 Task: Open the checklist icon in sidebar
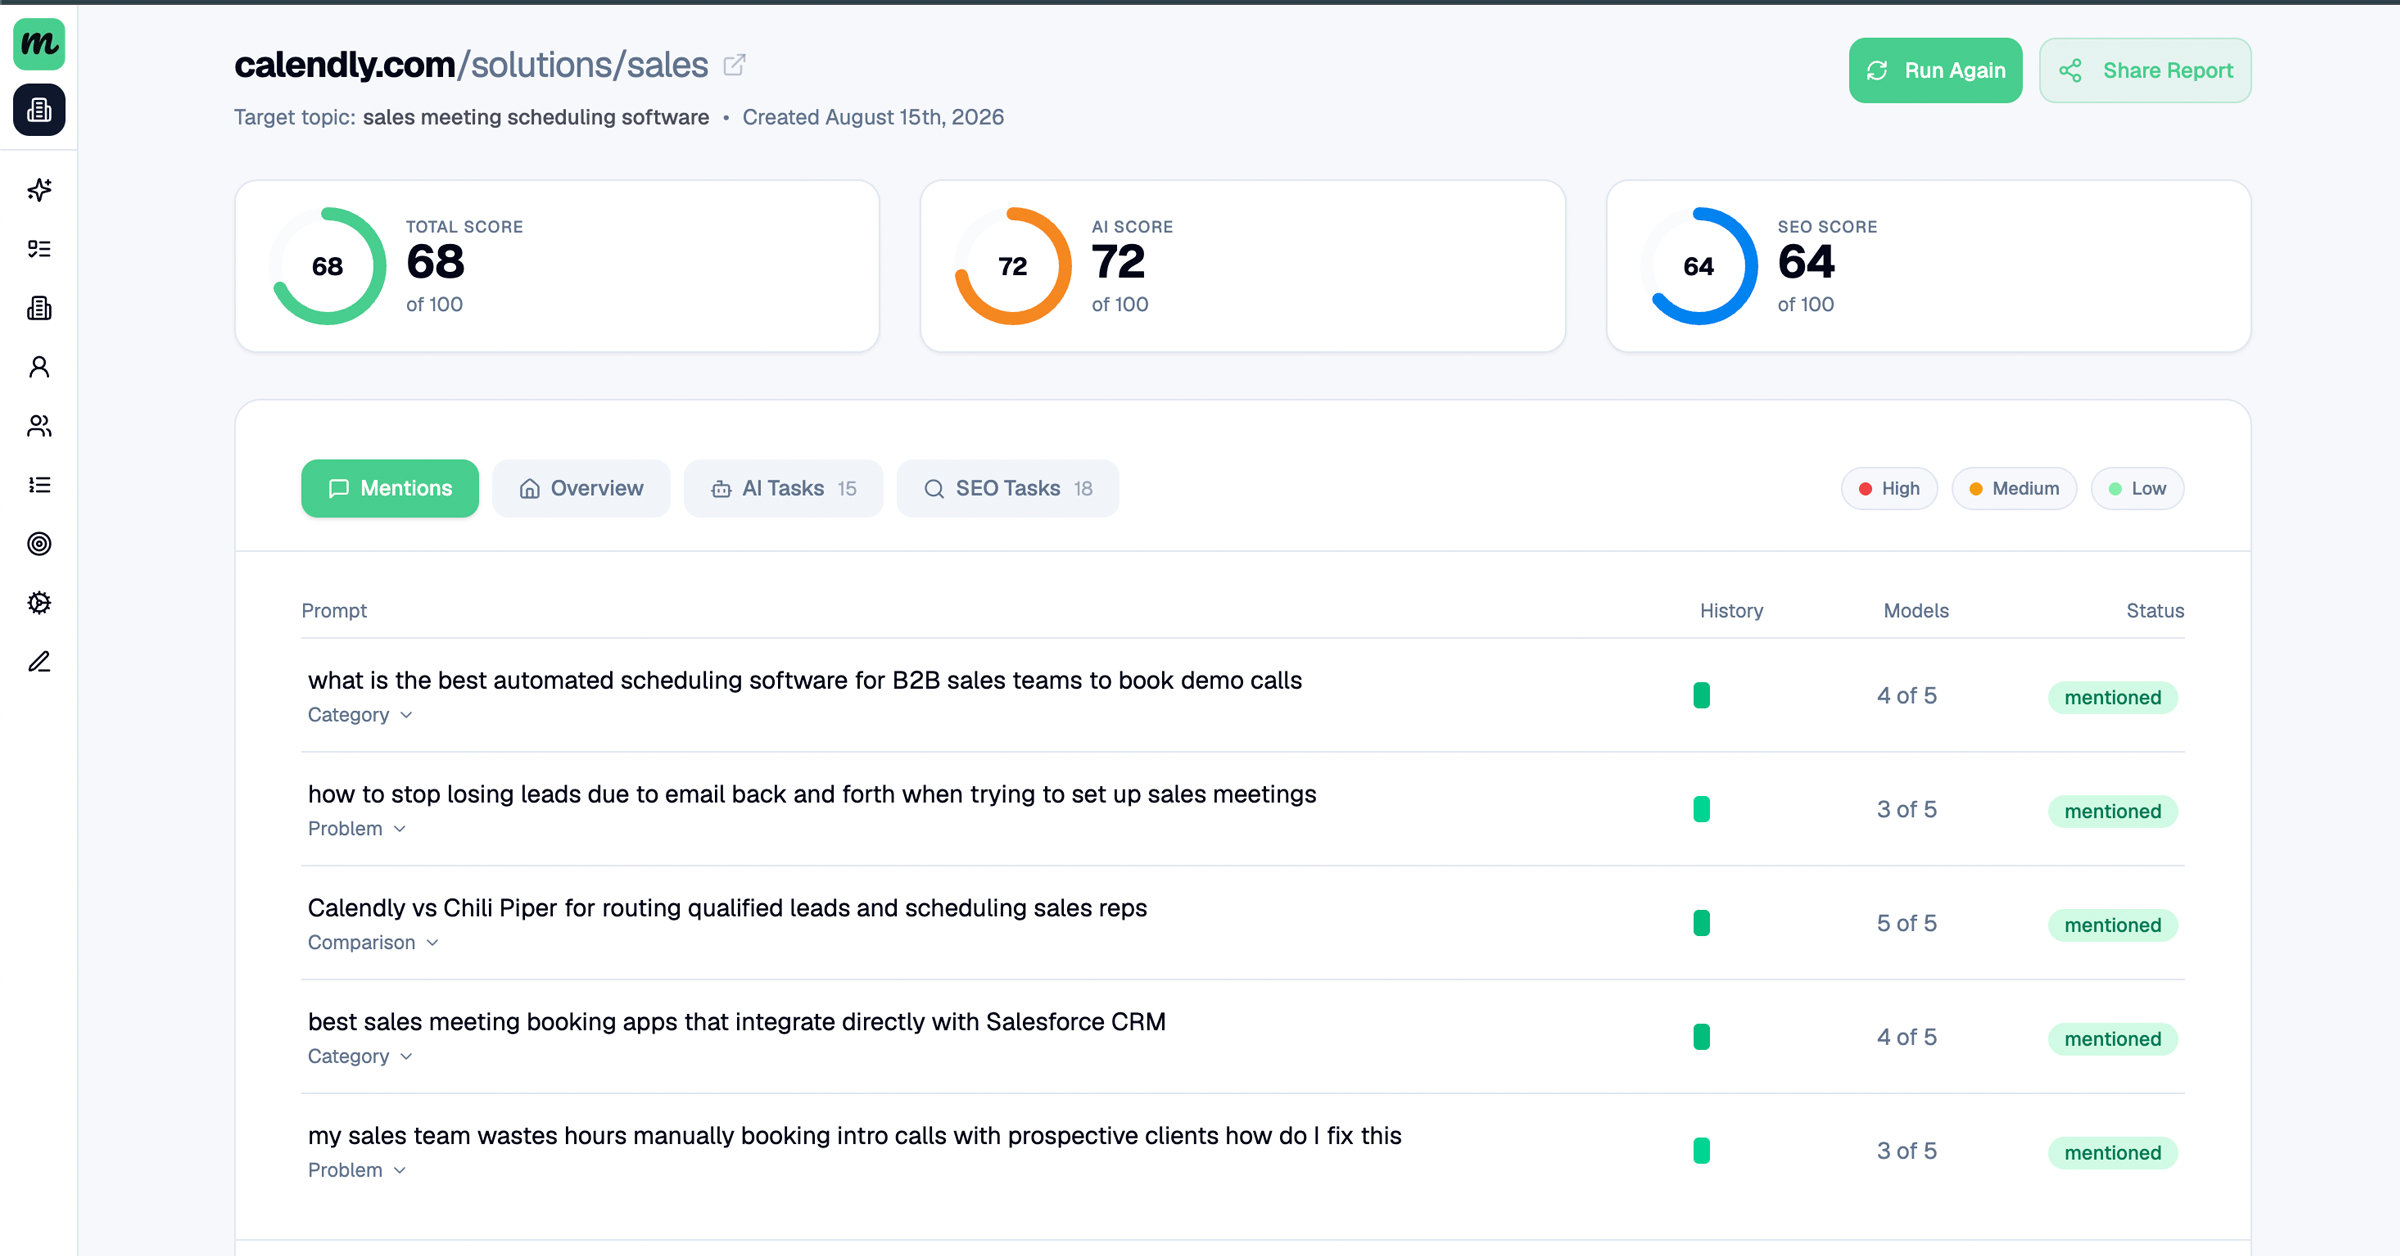(x=39, y=249)
